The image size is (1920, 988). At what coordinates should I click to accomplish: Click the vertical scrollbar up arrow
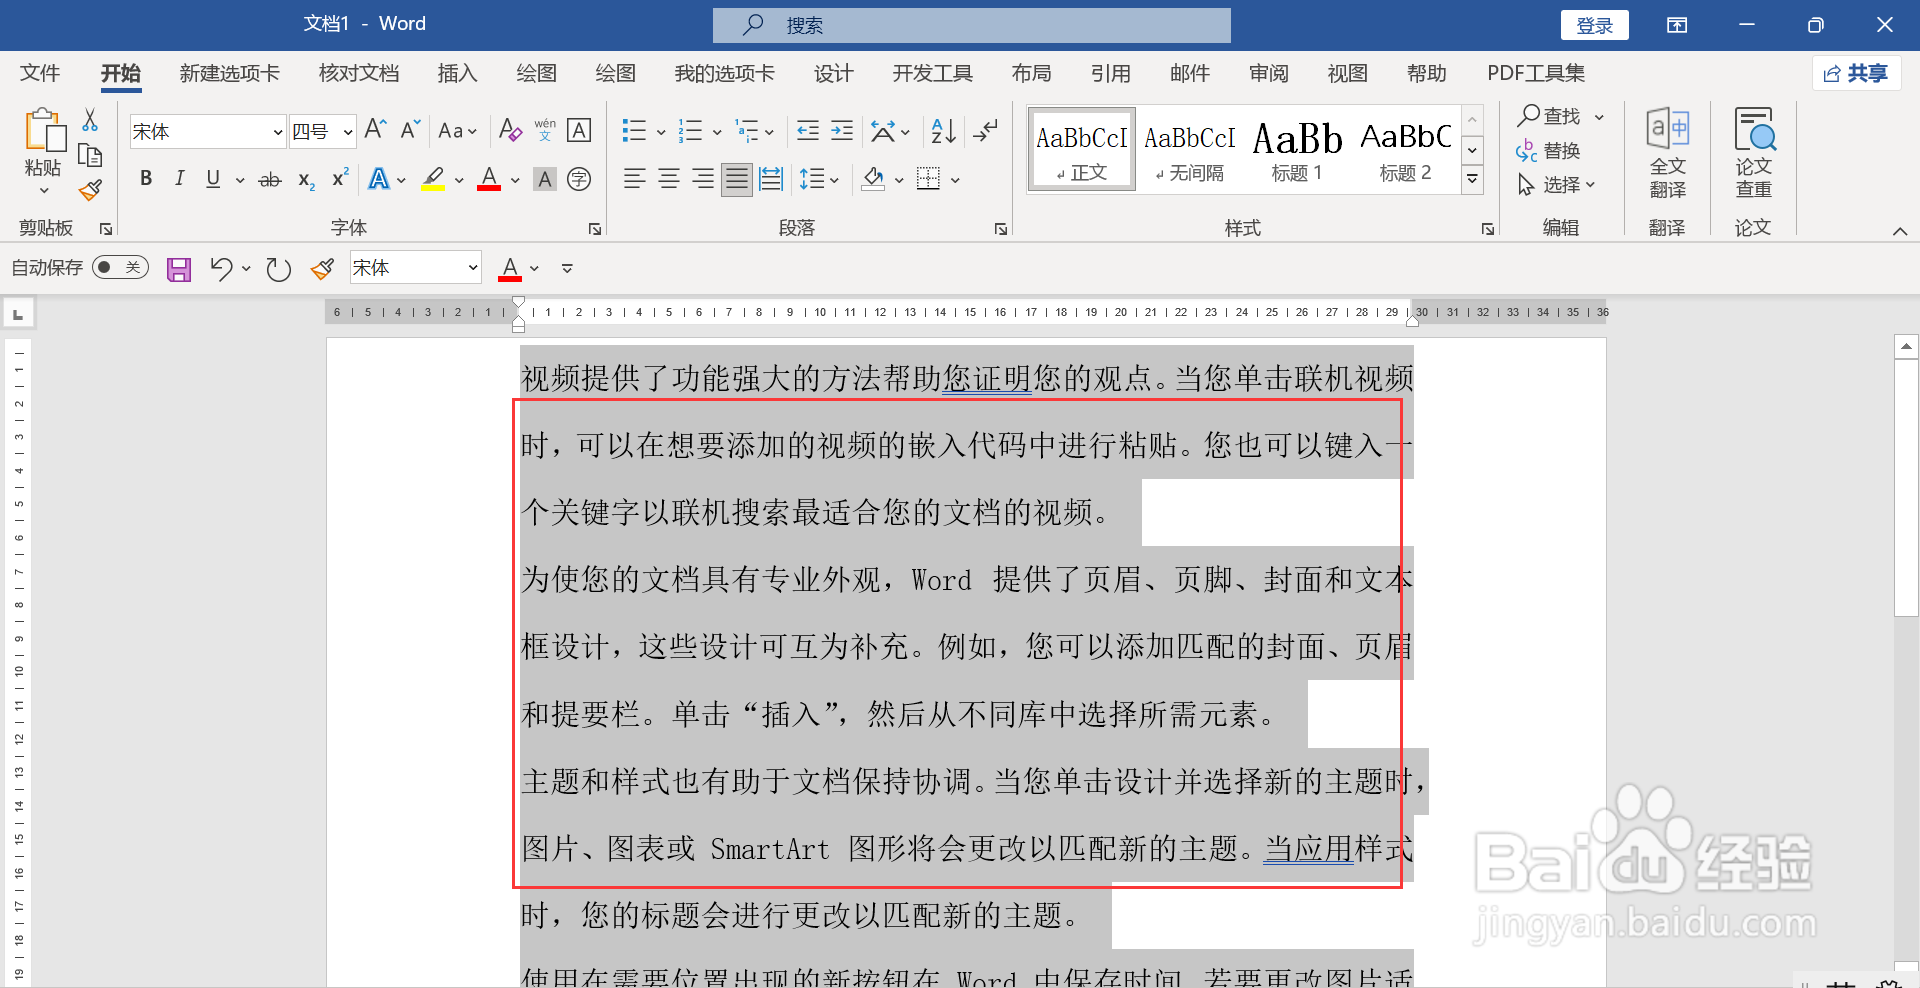pos(1906,347)
